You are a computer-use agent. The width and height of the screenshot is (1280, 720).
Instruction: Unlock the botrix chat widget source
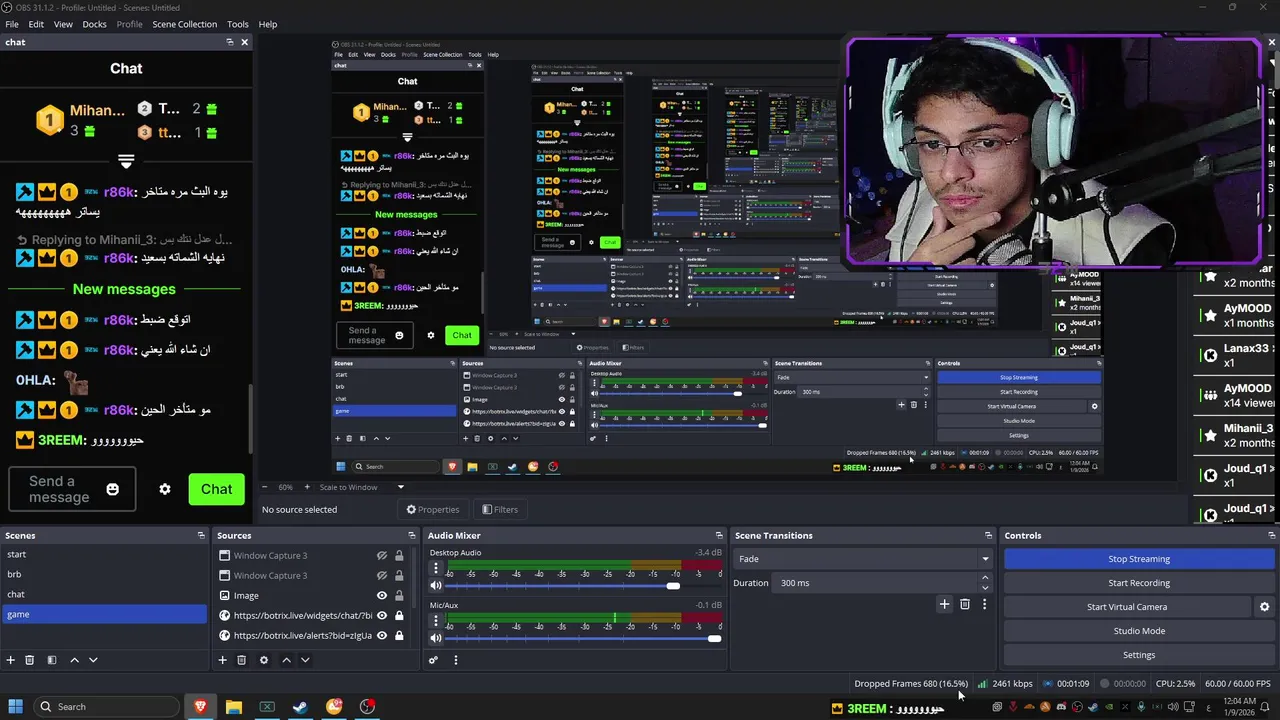[x=399, y=616]
